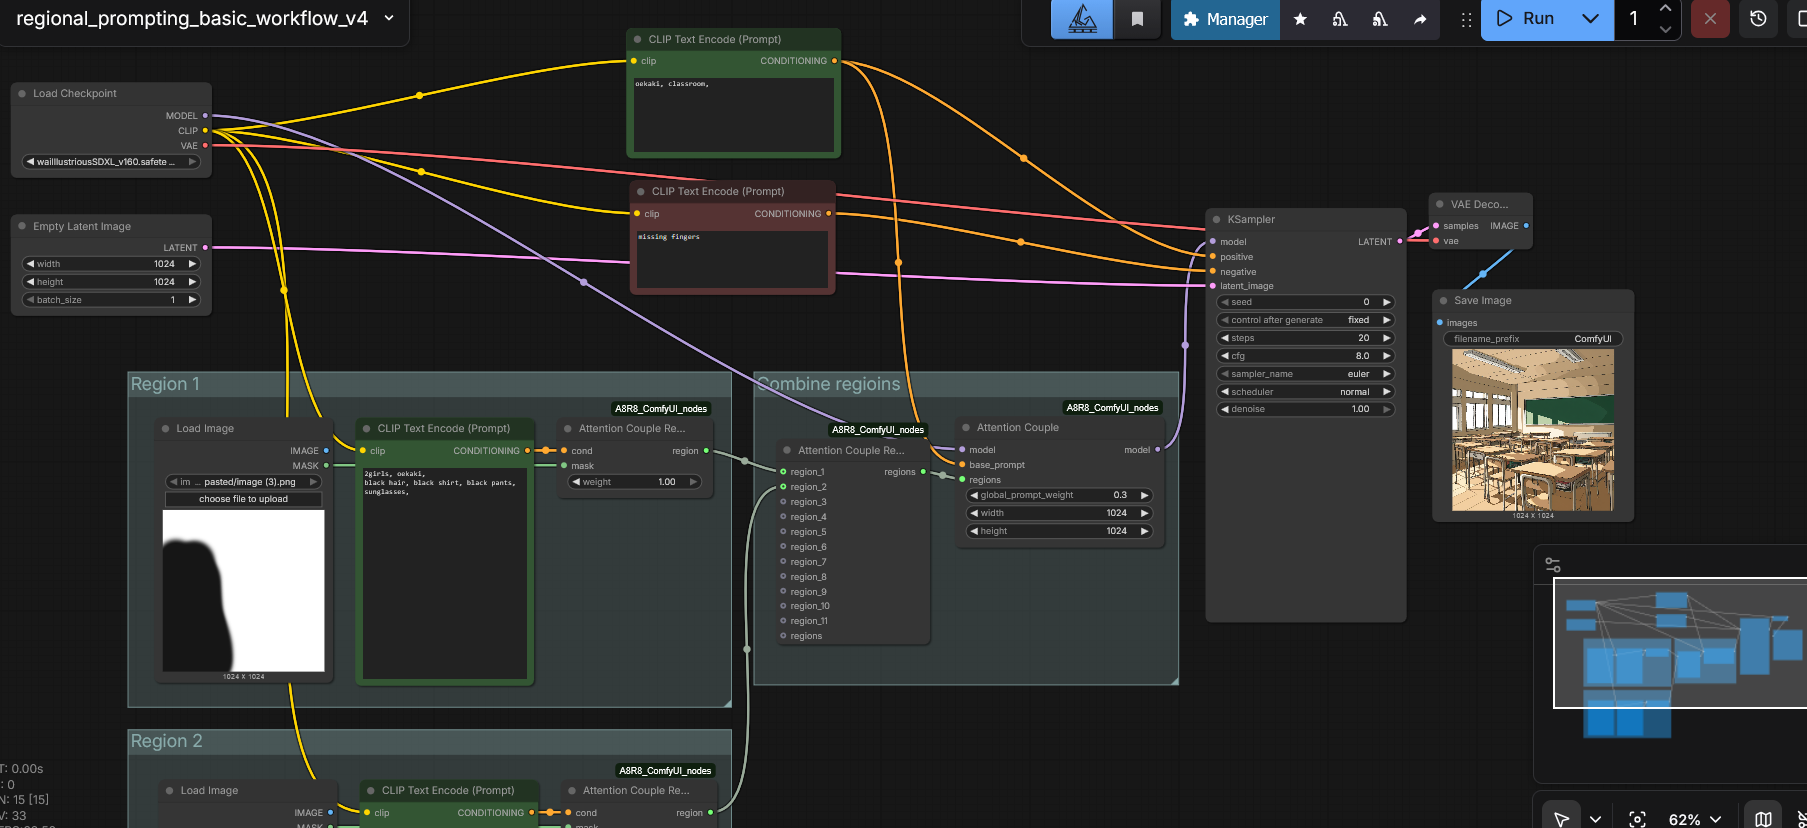Click the share arrow icon in the toolbar
This screenshot has width=1807, height=828.
pos(1420,19)
